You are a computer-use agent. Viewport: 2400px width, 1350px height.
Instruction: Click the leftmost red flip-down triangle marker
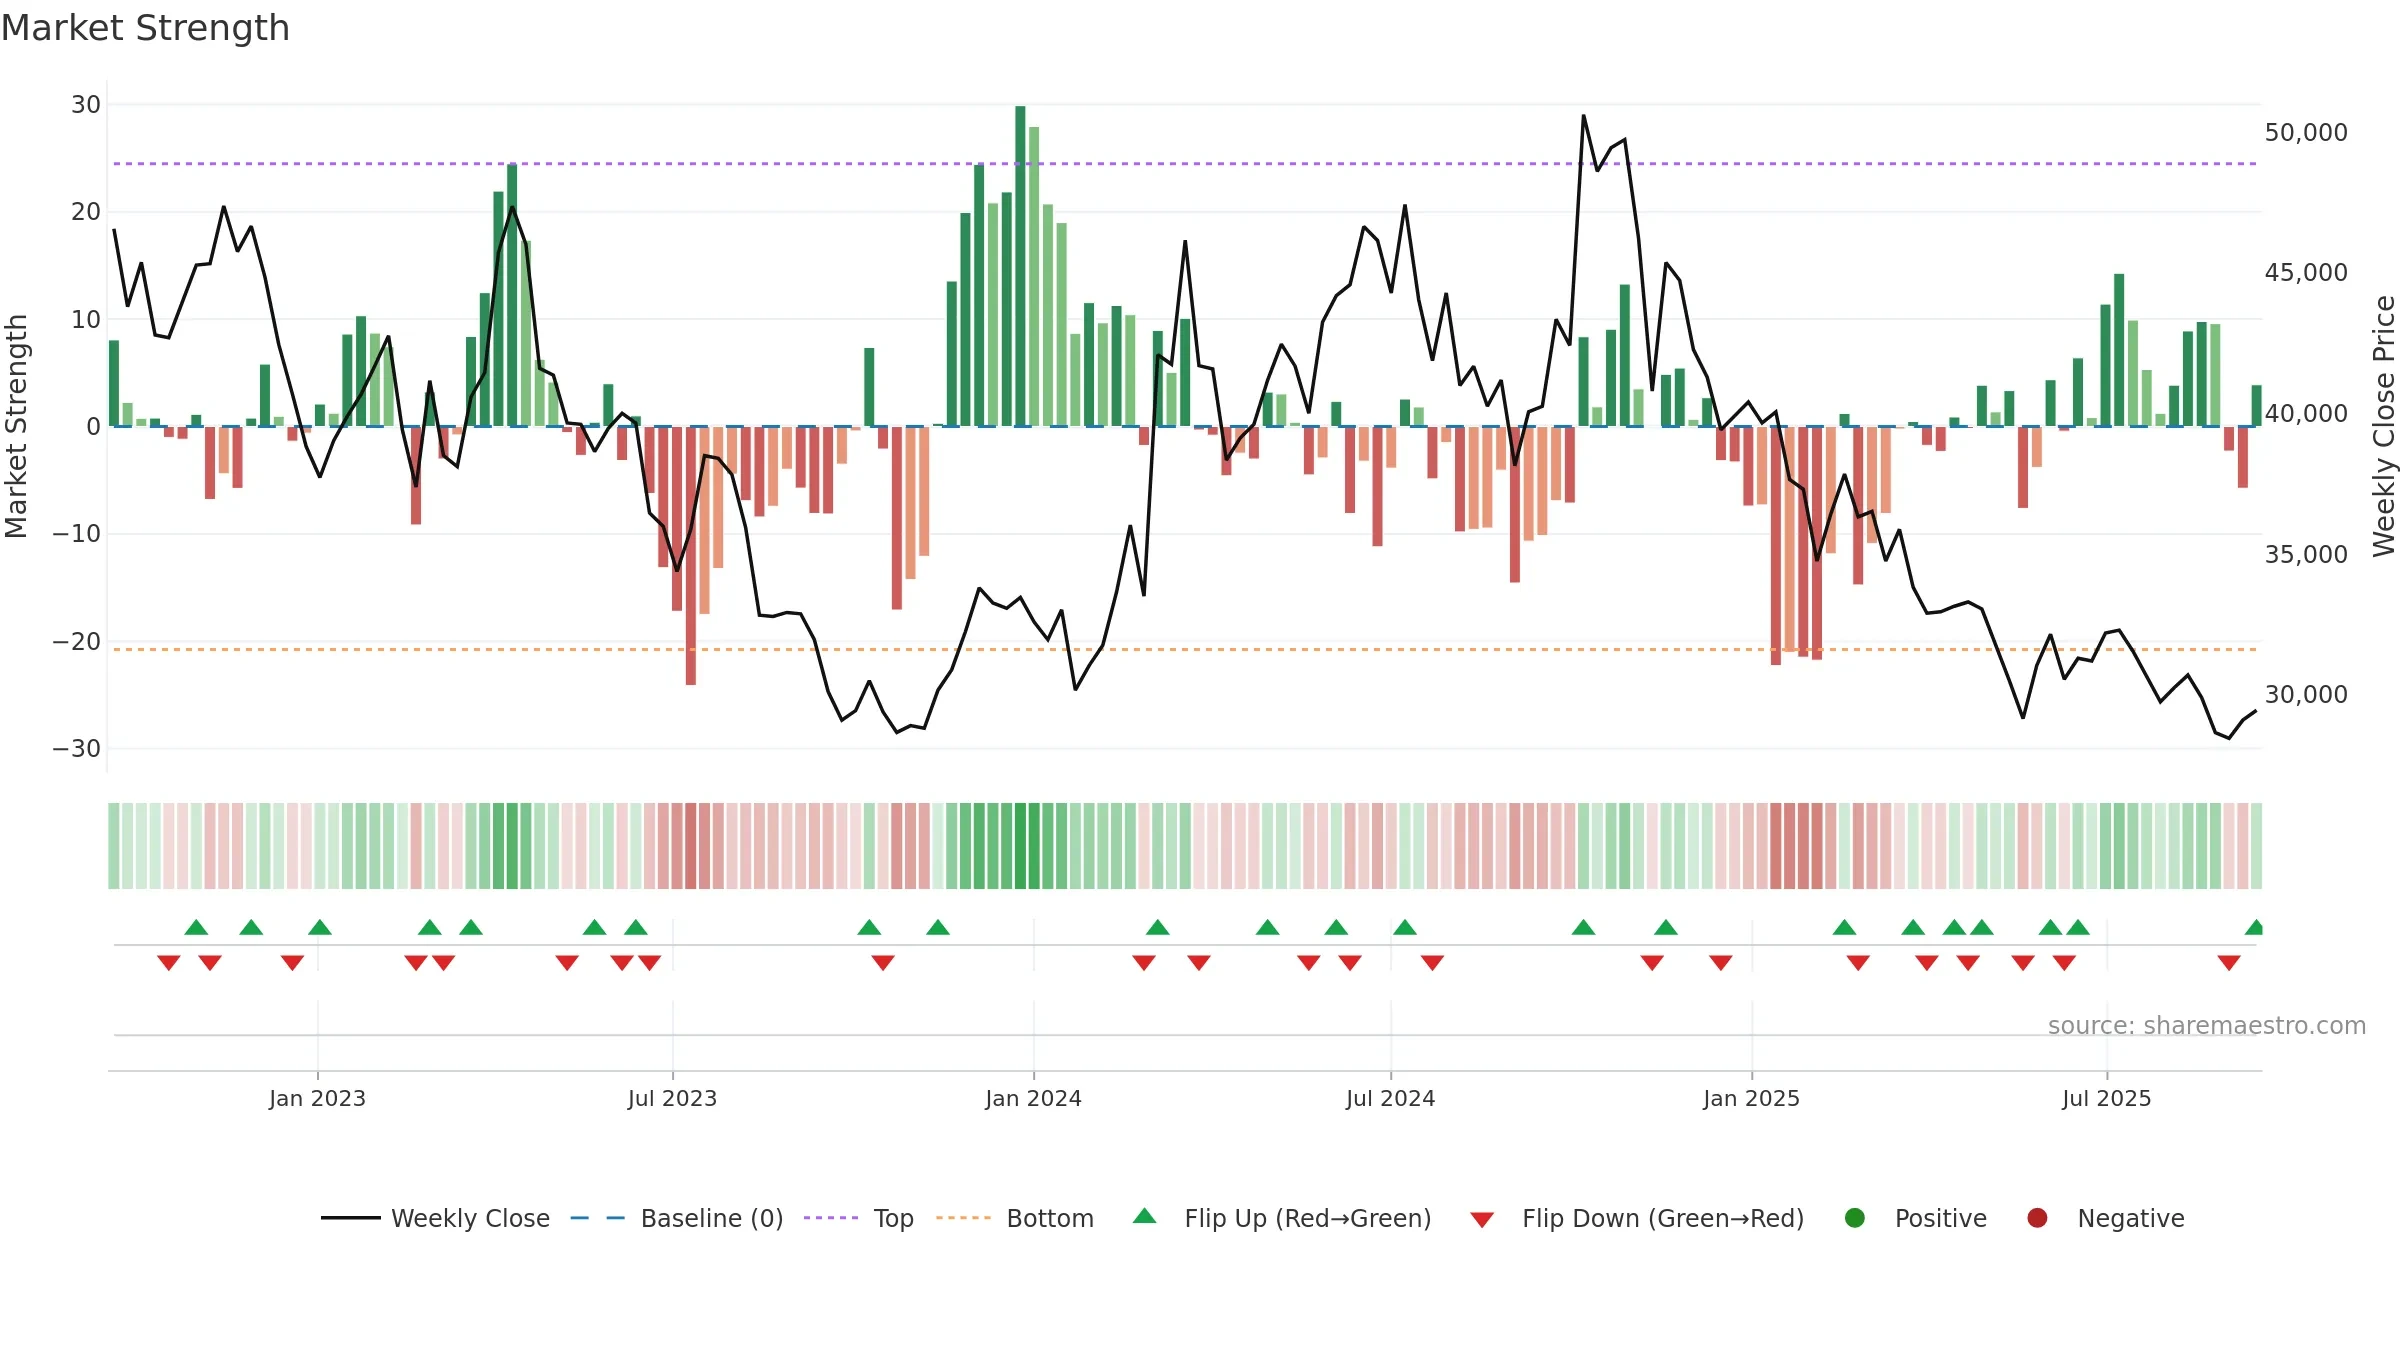point(168,962)
